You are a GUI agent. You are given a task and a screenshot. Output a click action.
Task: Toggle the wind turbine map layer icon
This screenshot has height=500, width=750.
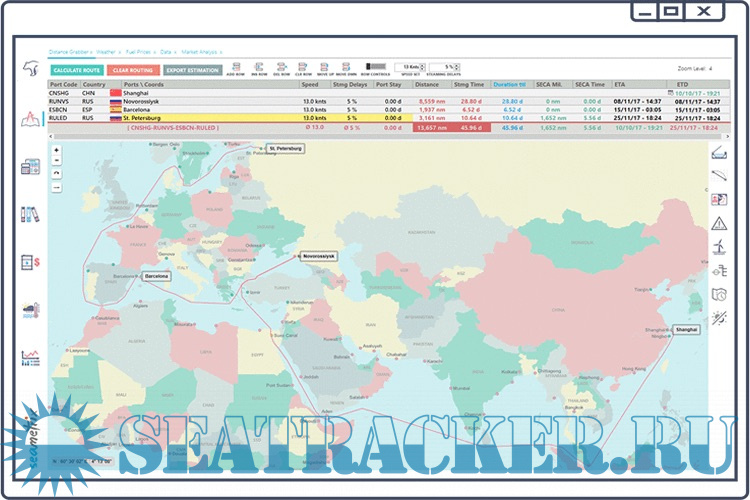tap(719, 247)
